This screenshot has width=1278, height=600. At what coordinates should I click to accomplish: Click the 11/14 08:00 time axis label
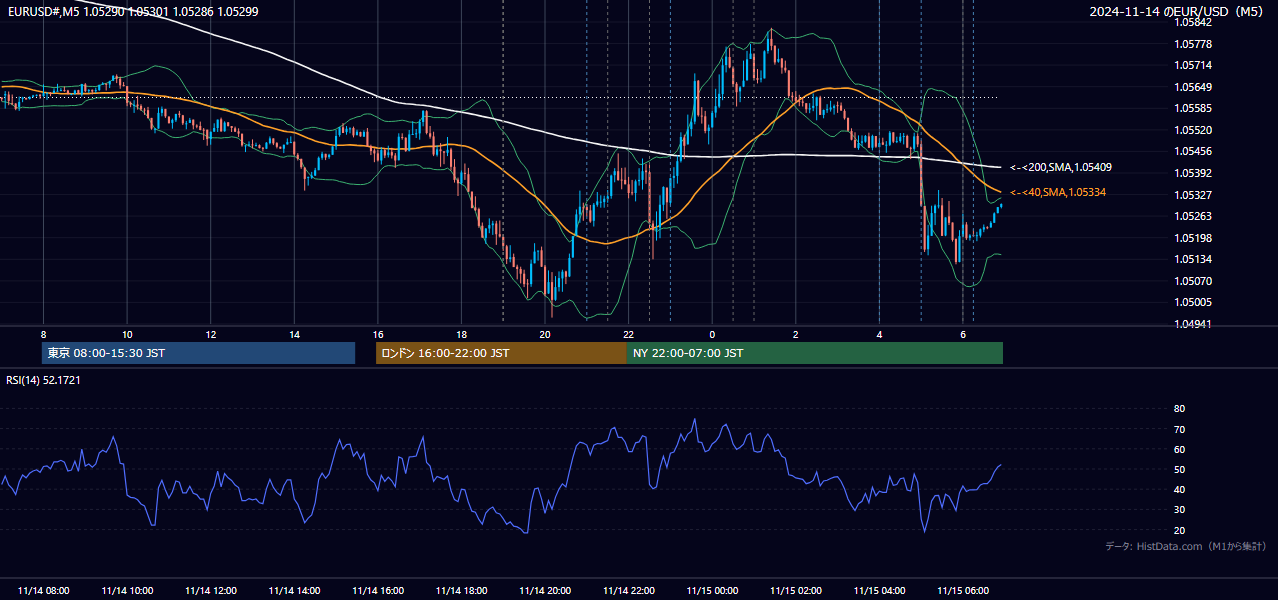tap(44, 591)
